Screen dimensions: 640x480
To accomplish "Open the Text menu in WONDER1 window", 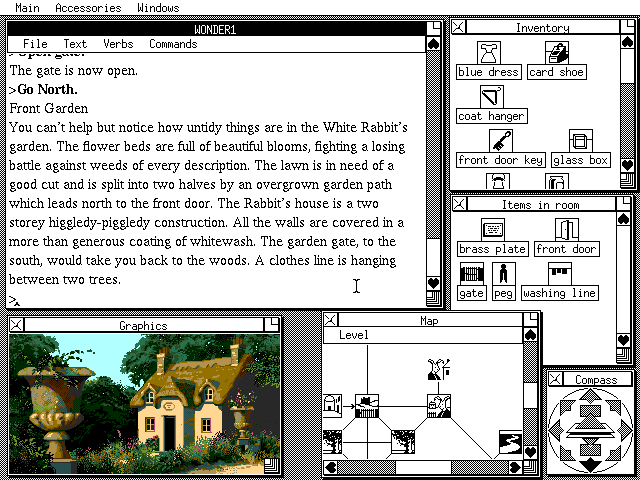I will 75,44.
